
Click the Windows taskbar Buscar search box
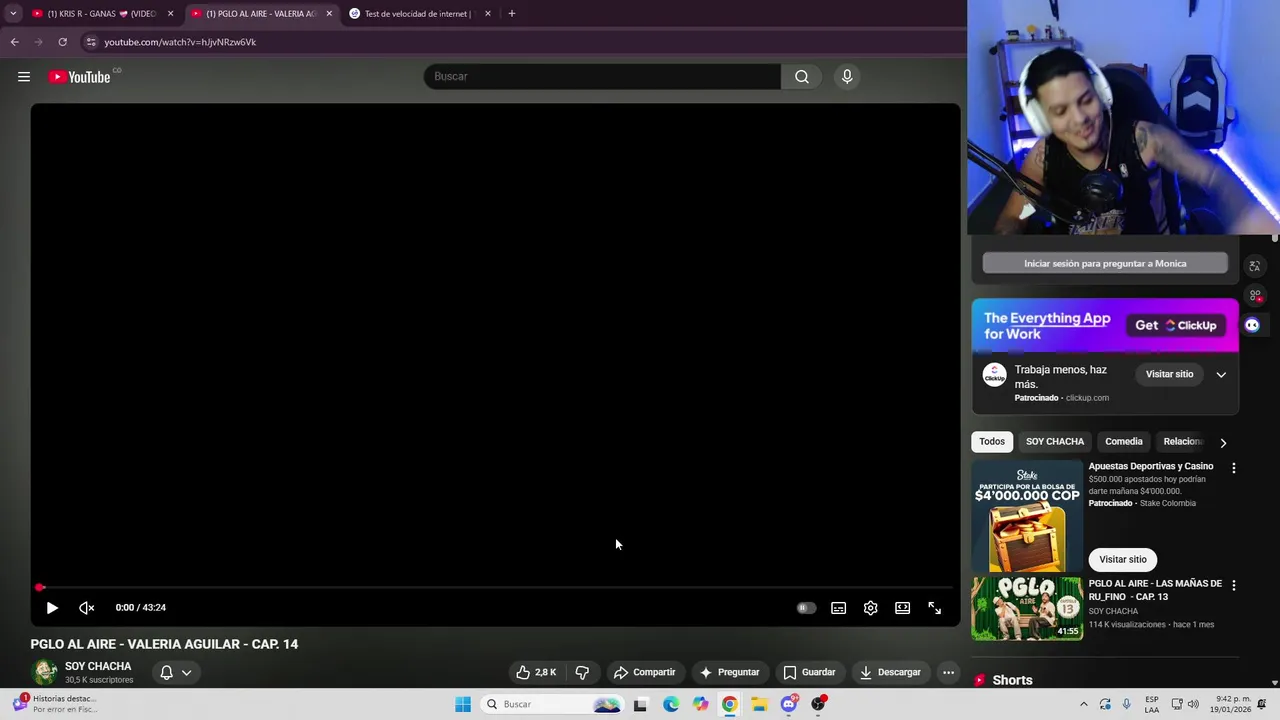click(x=552, y=704)
